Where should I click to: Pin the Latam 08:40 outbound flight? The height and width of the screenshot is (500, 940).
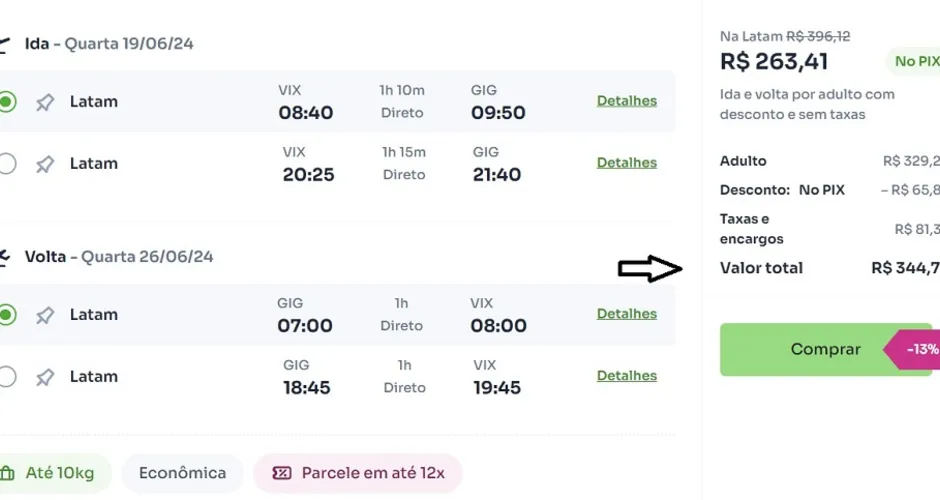pos(44,103)
